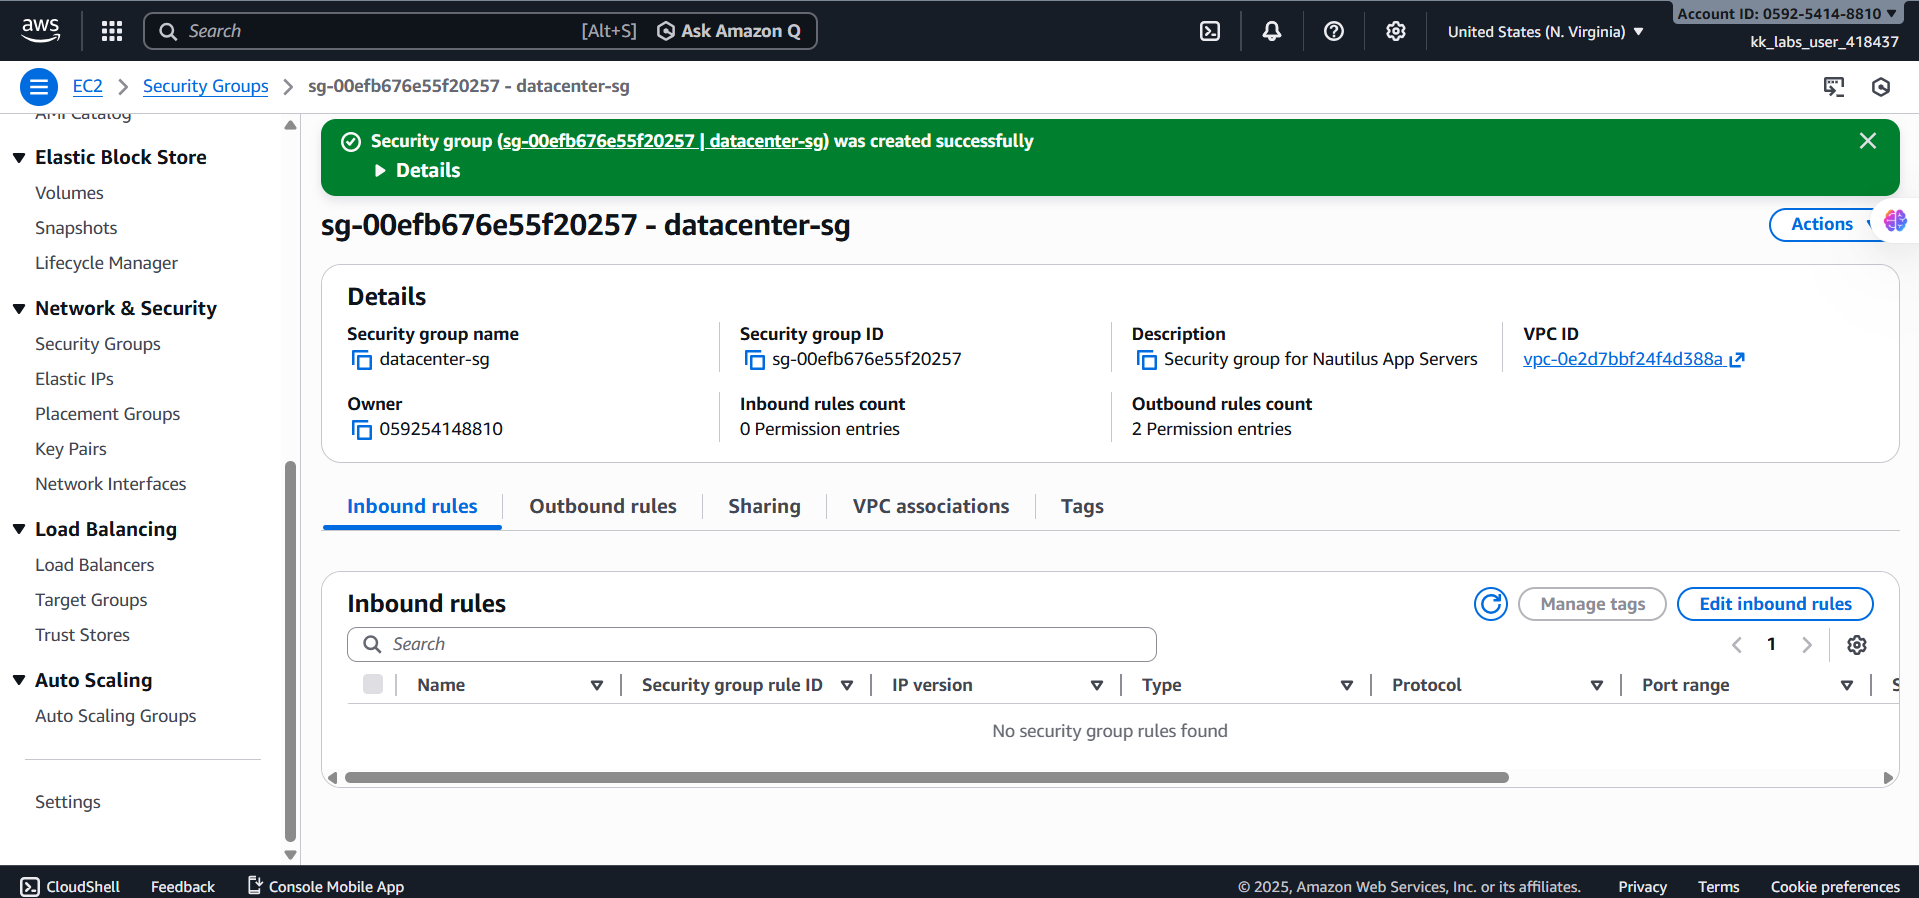Dismiss the green success banner
Viewport: 1919px width, 898px height.
point(1867,141)
